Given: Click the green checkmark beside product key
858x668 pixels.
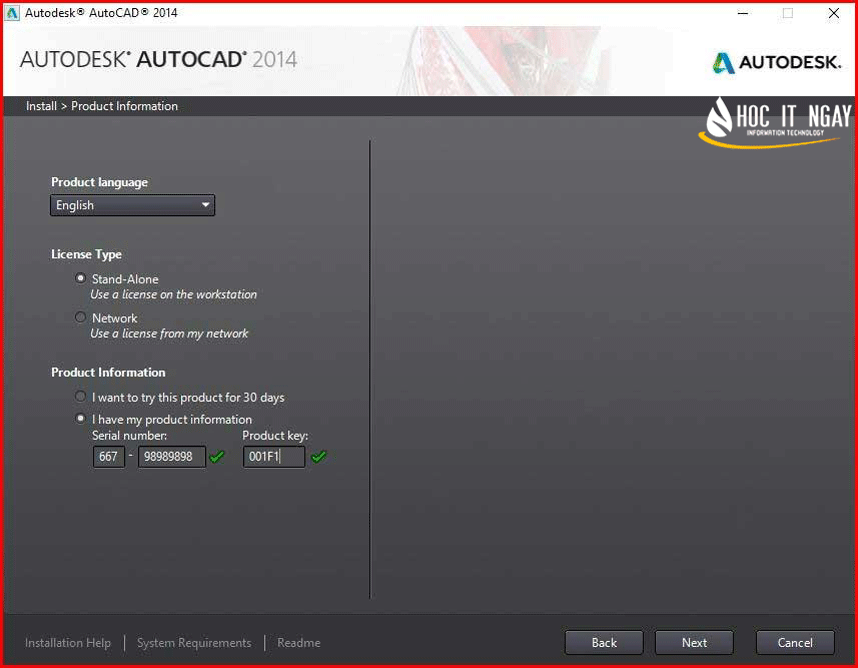Looking at the screenshot, I should click(318, 456).
